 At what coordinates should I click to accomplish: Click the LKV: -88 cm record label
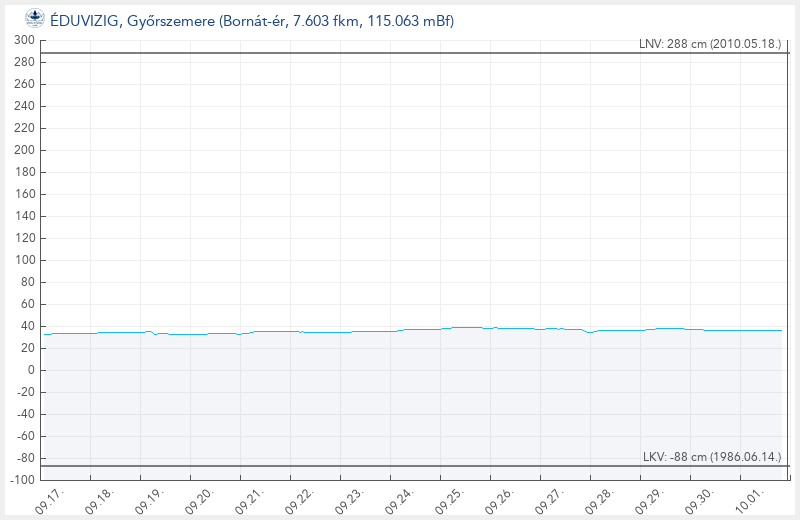711,457
